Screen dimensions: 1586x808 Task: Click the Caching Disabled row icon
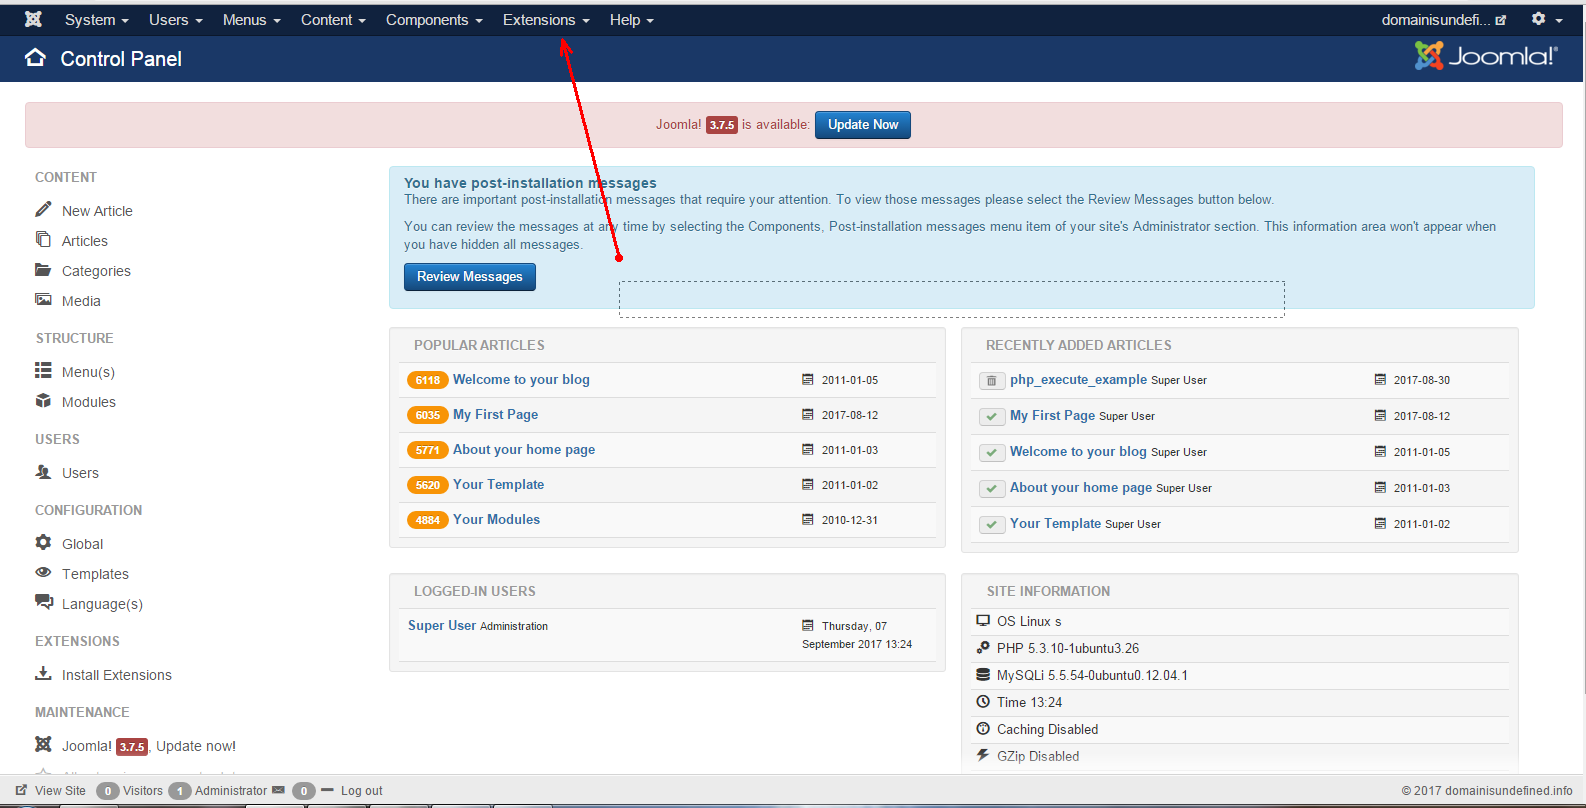[983, 728]
